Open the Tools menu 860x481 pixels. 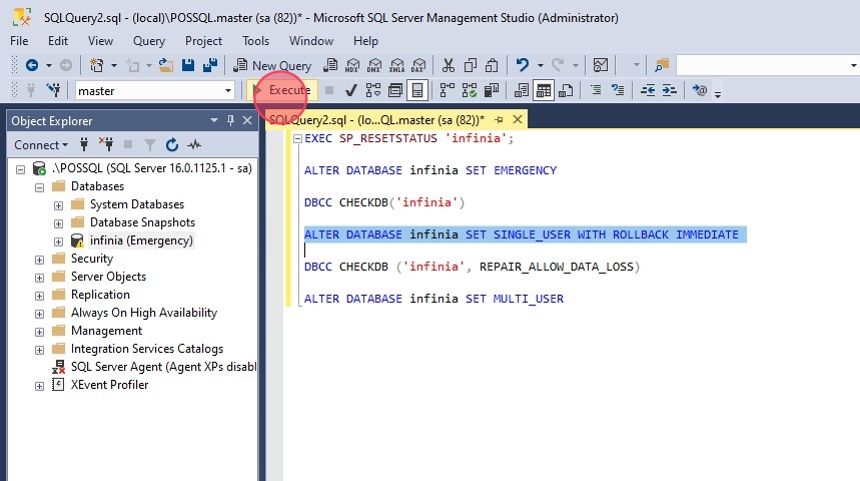point(256,41)
